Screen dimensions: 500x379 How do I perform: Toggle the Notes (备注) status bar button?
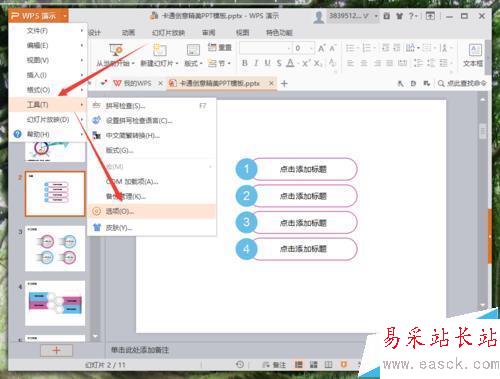274,365
